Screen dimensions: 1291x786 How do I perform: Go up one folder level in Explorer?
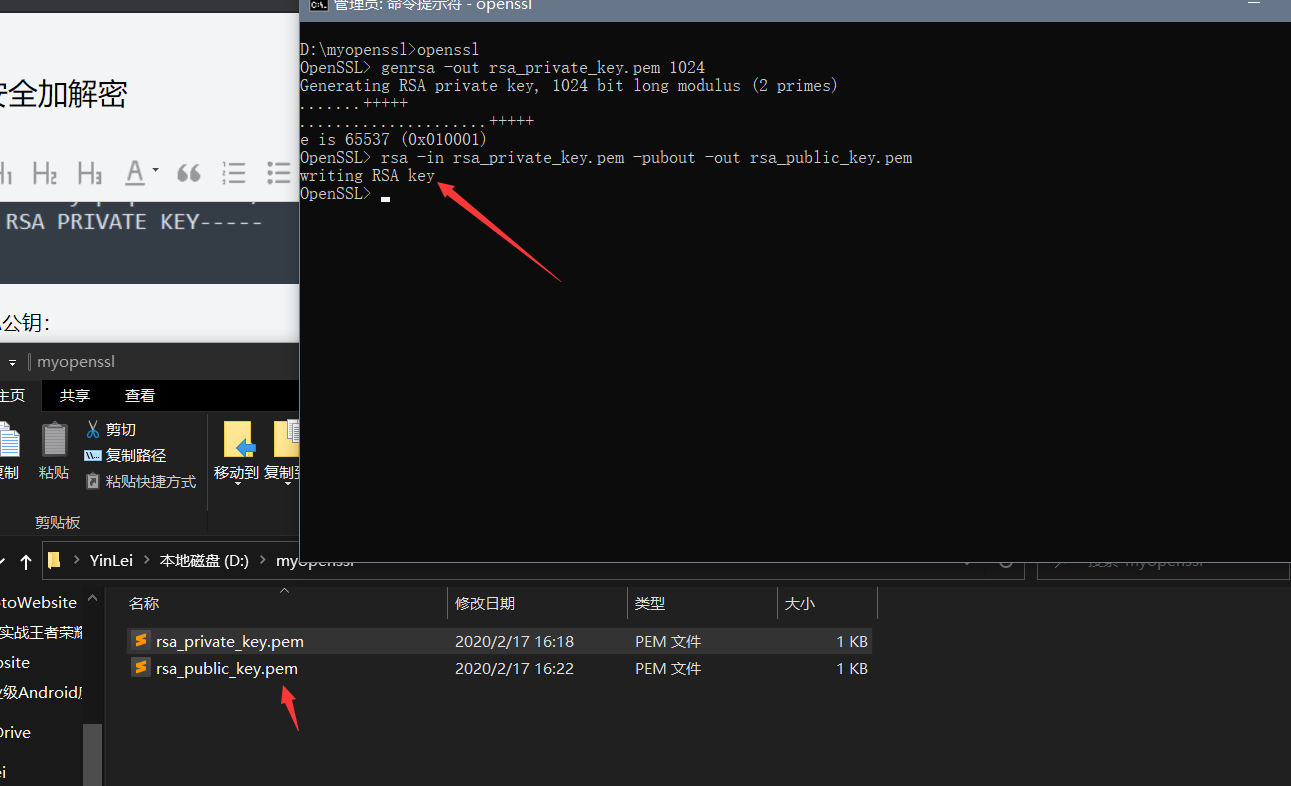26,561
